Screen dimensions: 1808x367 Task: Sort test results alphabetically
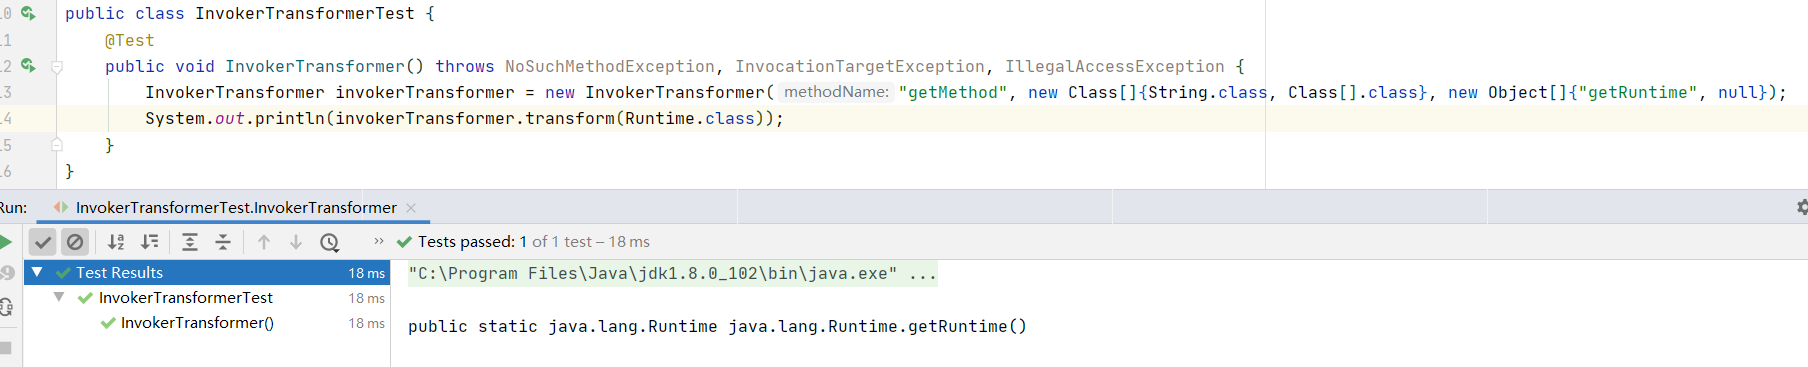[x=116, y=242]
